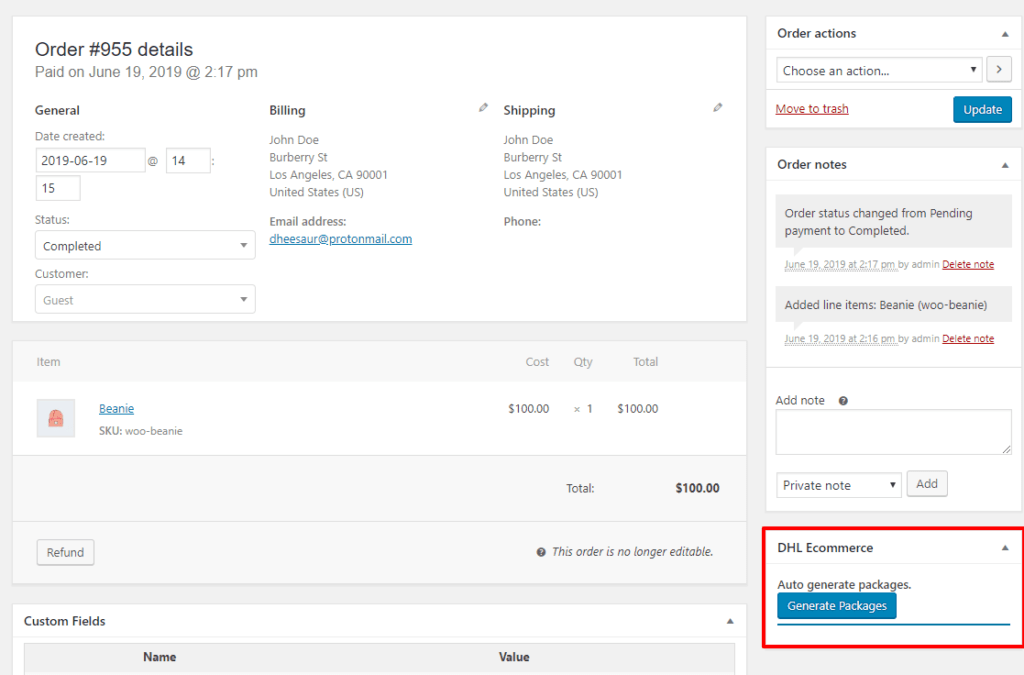
Task: Collapse the DHL Ecommerce panel
Action: 1005,547
